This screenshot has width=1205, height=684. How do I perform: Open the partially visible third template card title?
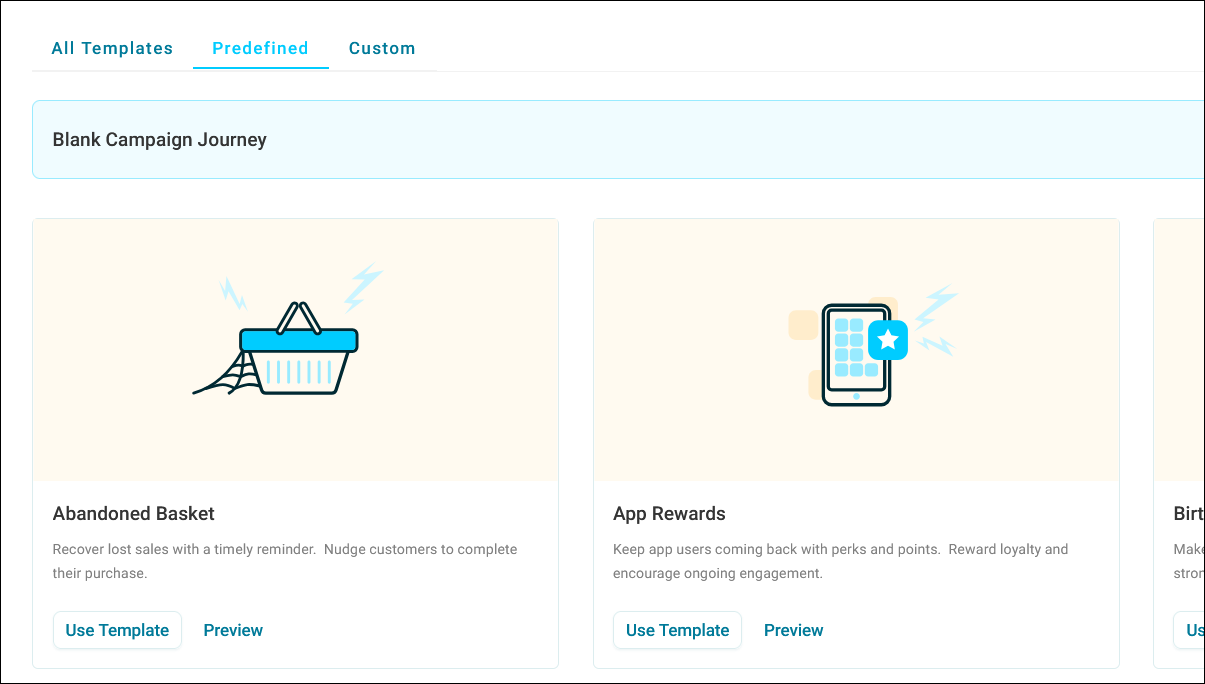tap(1188, 514)
